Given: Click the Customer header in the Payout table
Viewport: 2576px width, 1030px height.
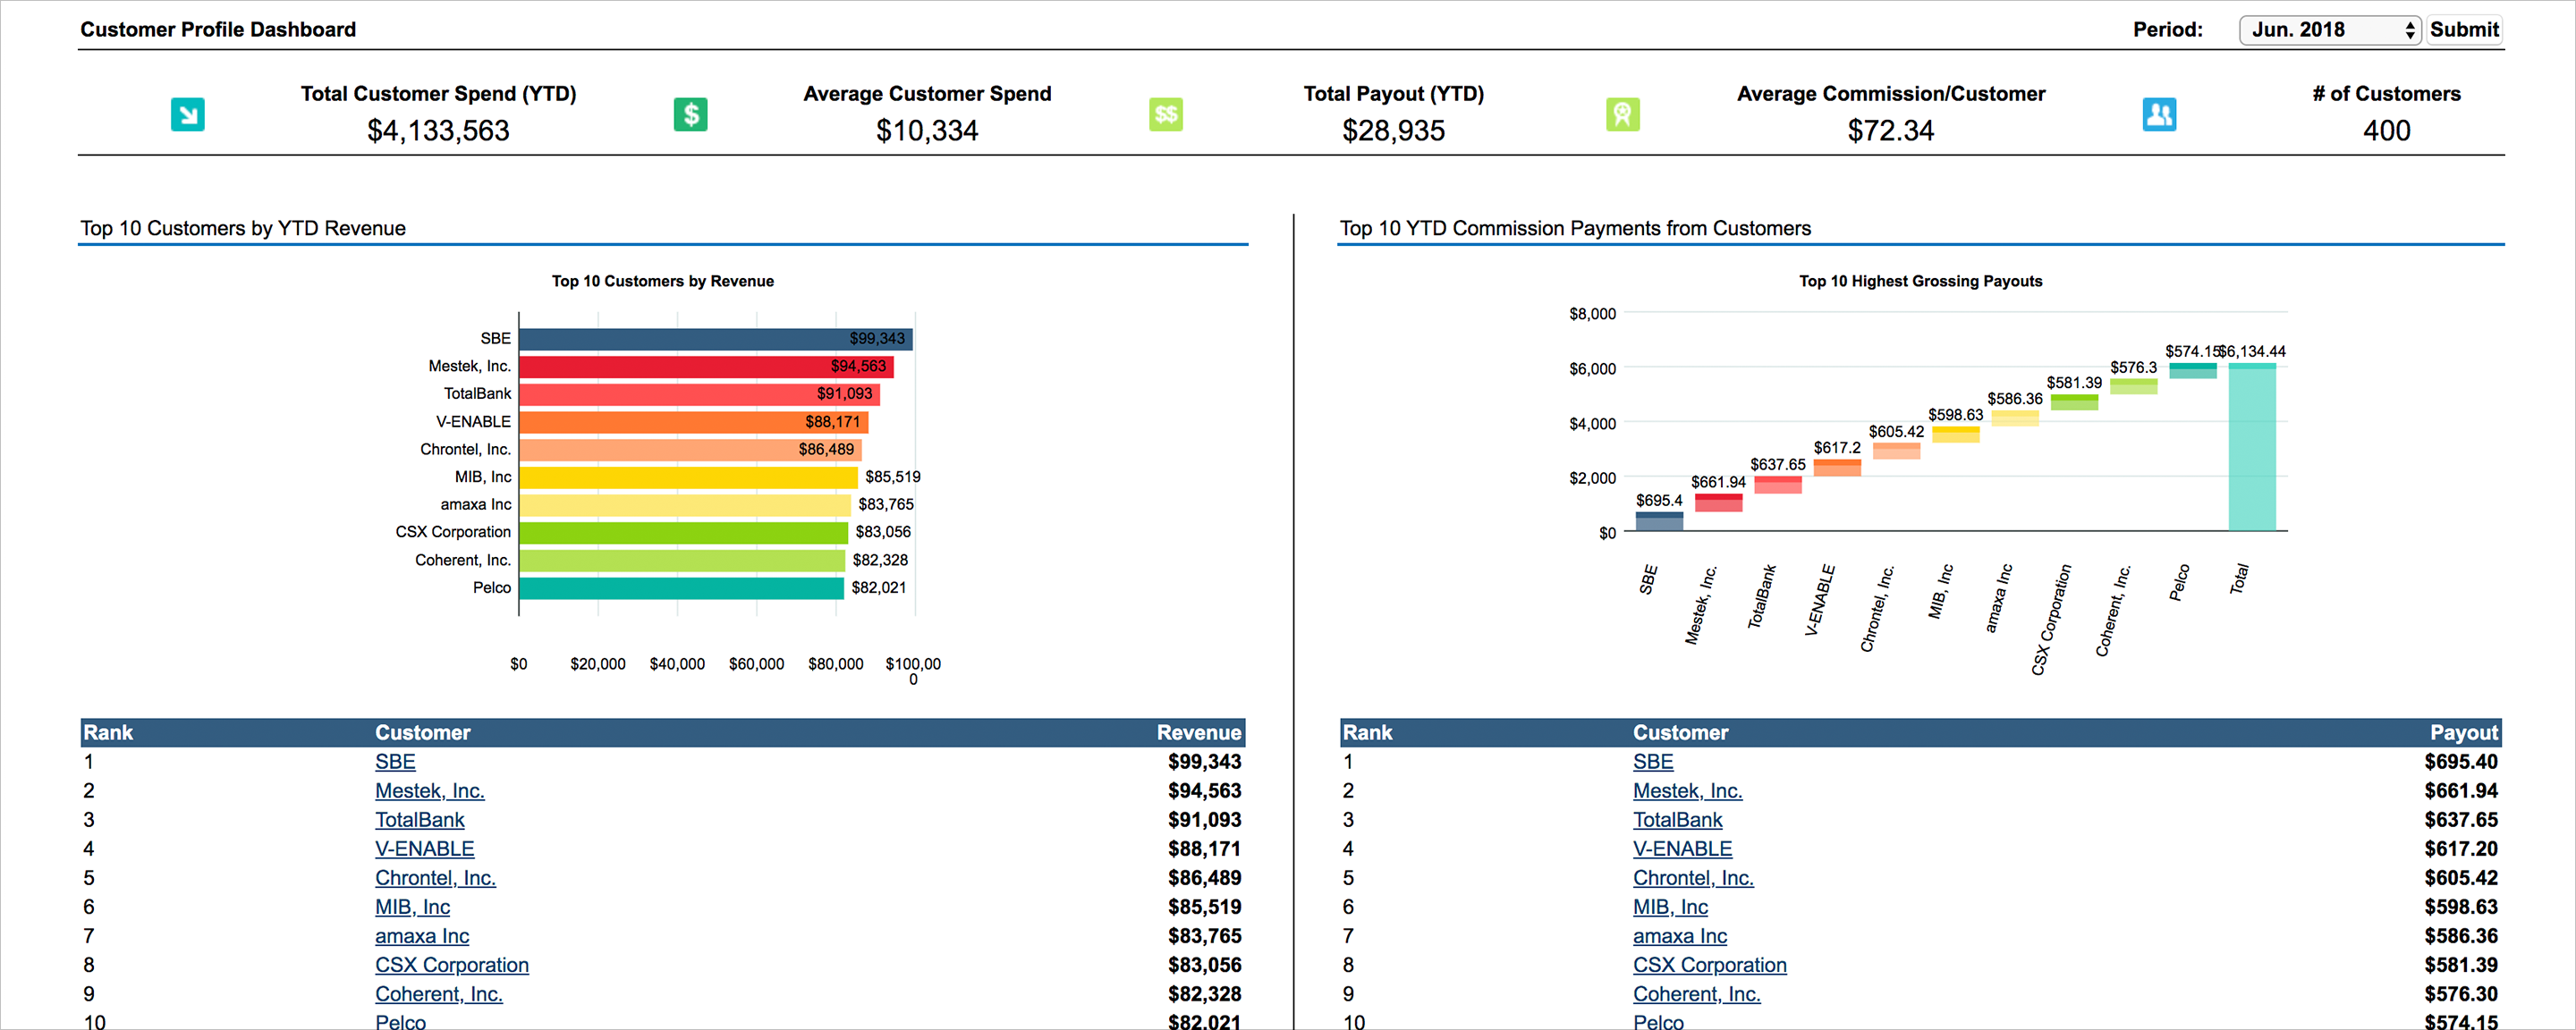Looking at the screenshot, I should pyautogui.click(x=1681, y=732).
